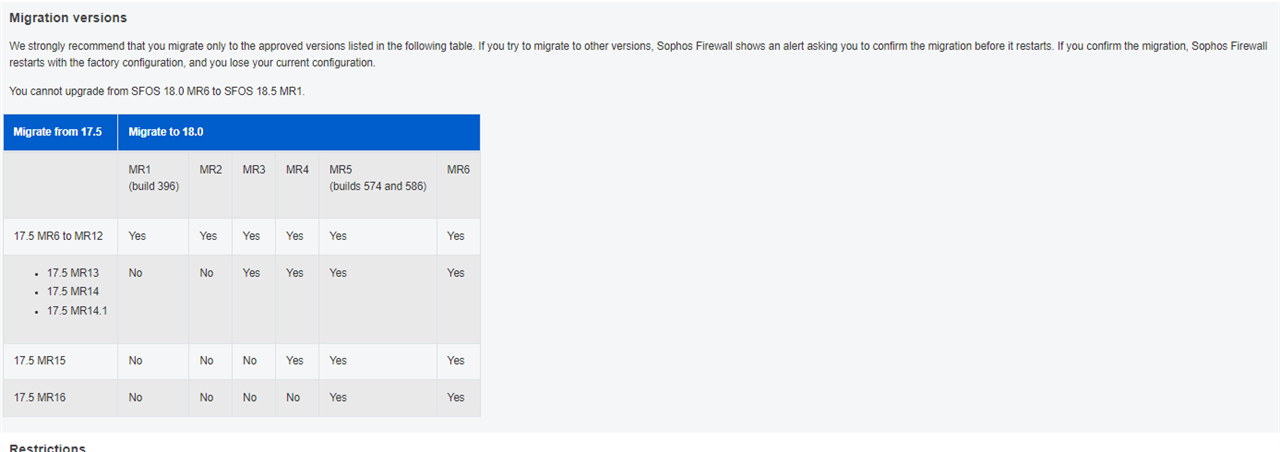Image resolution: width=1280 pixels, height=452 pixels.
Task: Click 'No' under MR4 in the 17.5 MR16 row
Action: [x=293, y=397]
